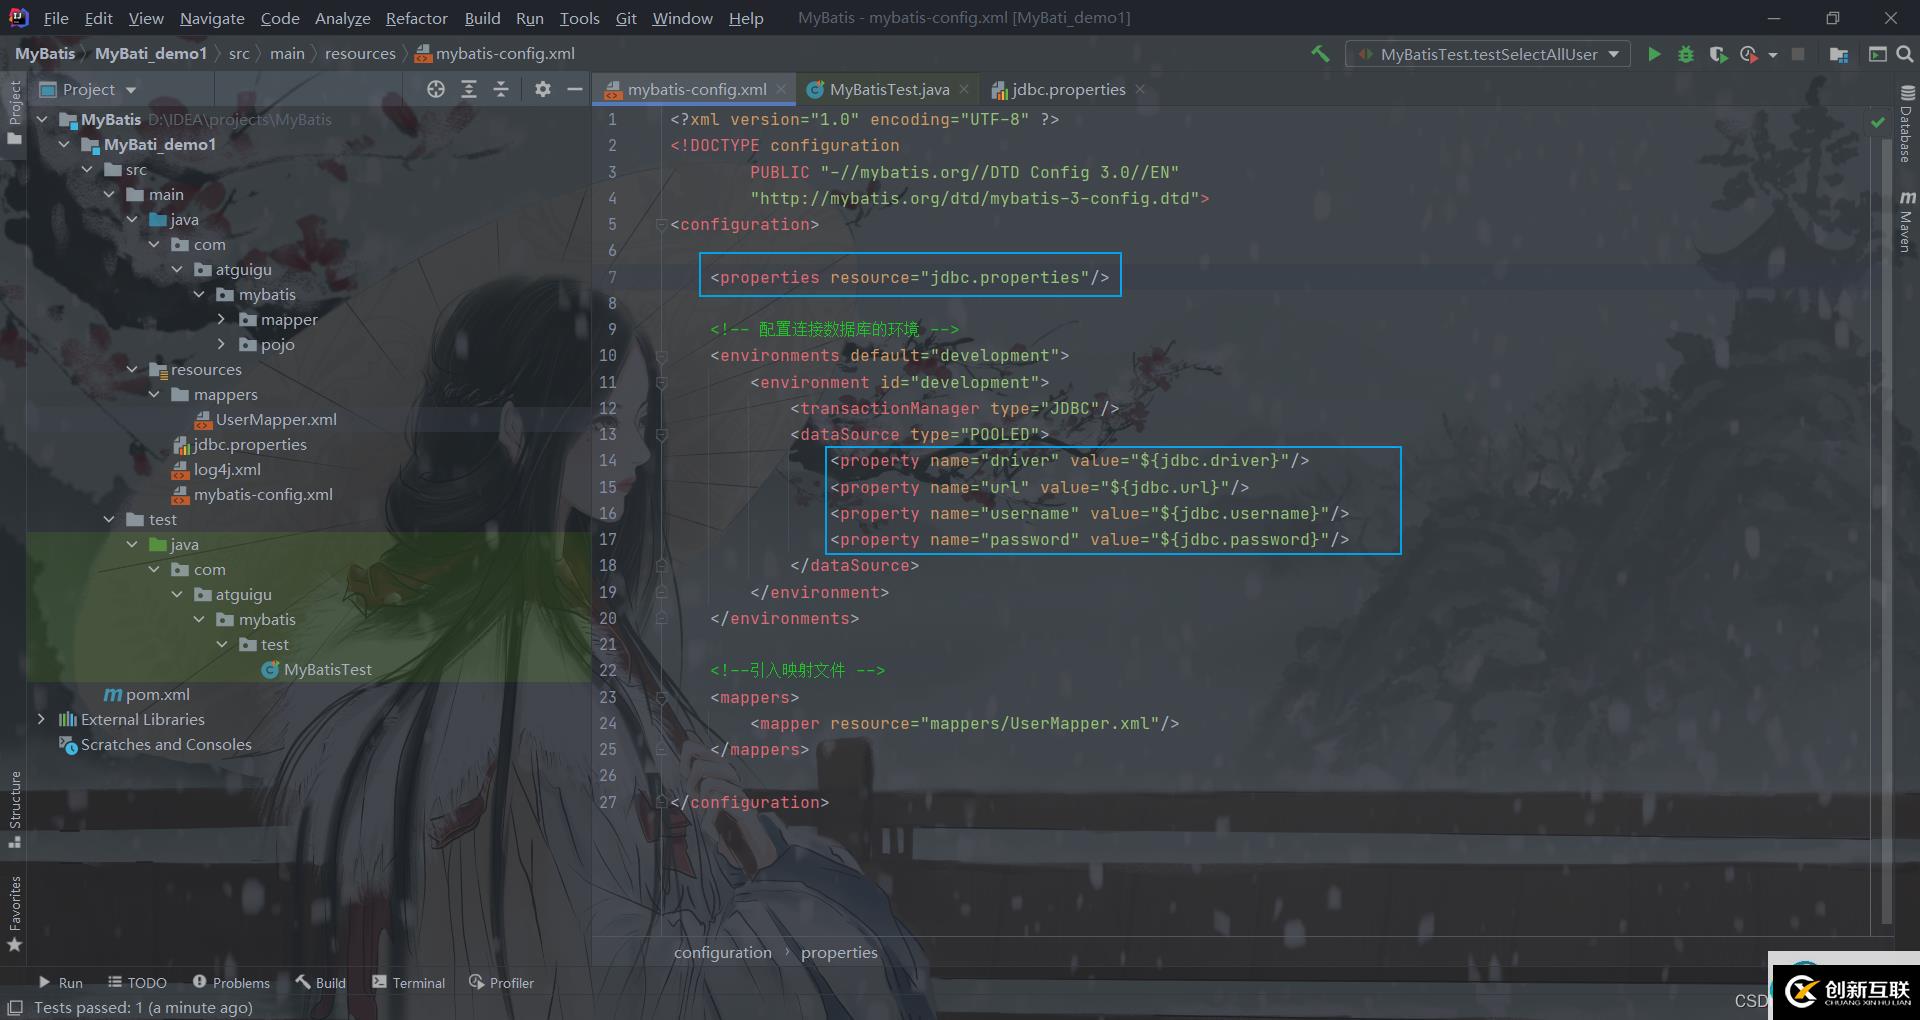Start debugging with the bug icon
Viewport: 1920px width, 1020px height.
tap(1686, 54)
